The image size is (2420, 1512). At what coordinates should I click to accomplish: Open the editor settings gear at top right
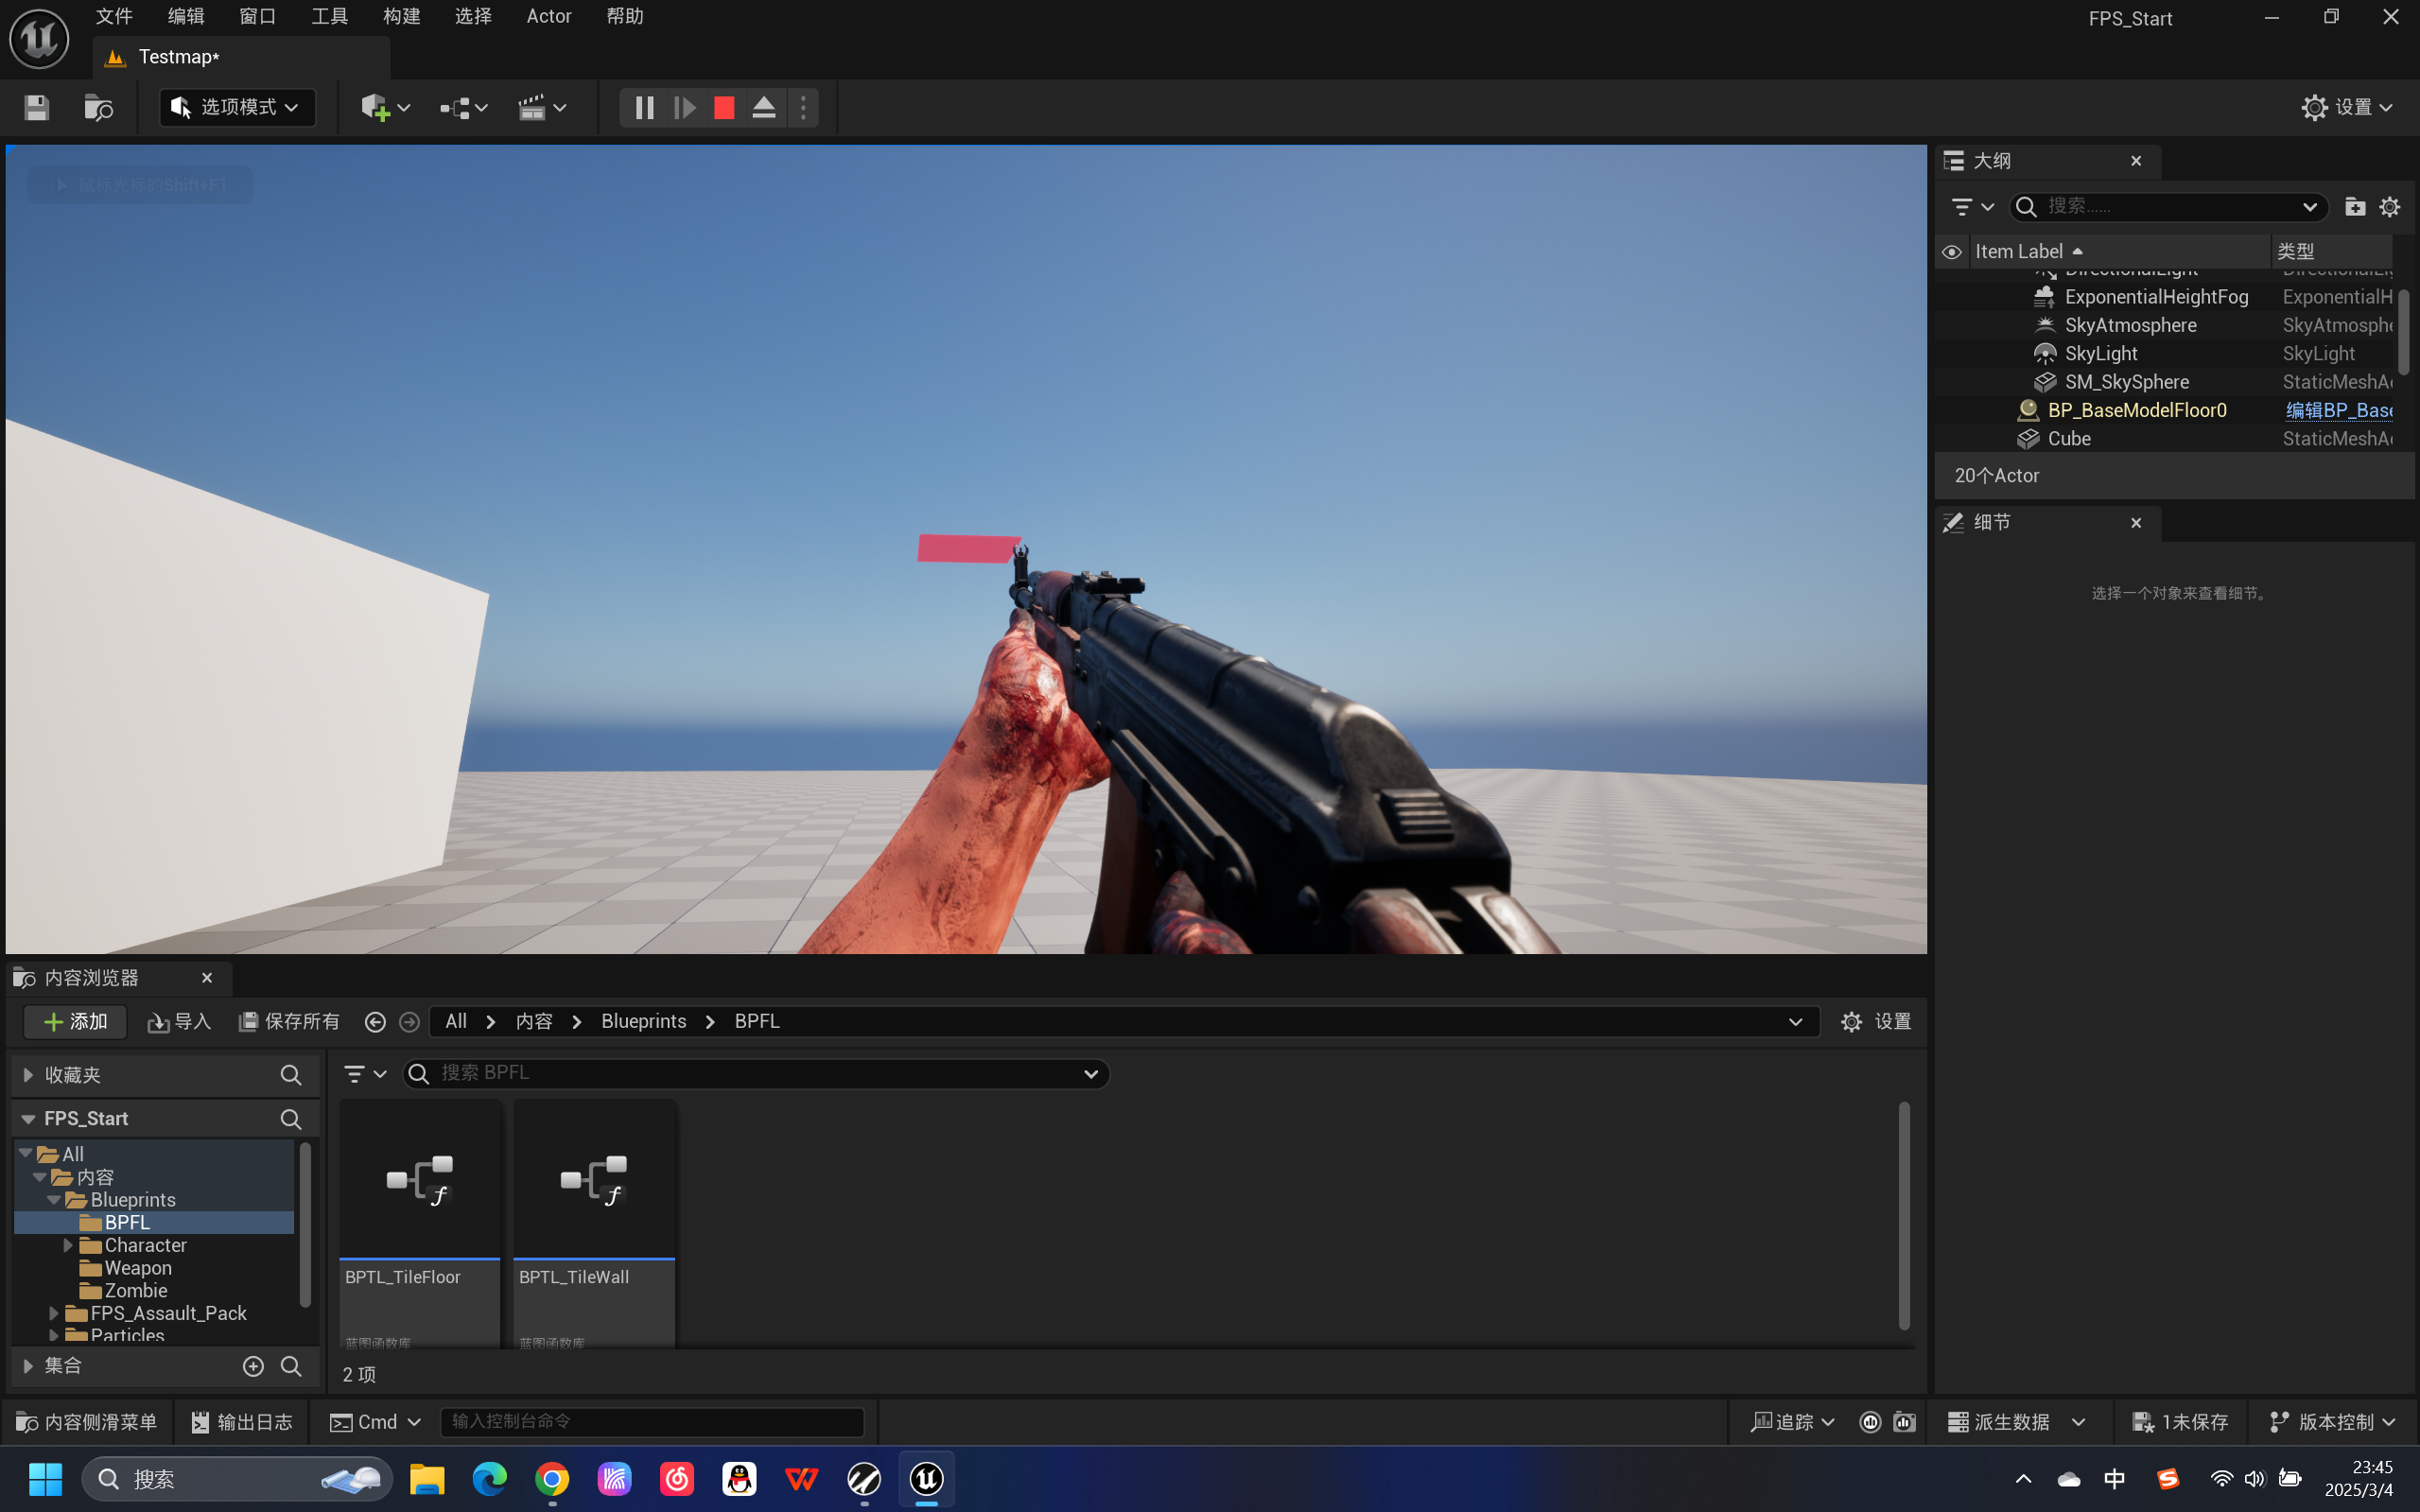(2346, 108)
